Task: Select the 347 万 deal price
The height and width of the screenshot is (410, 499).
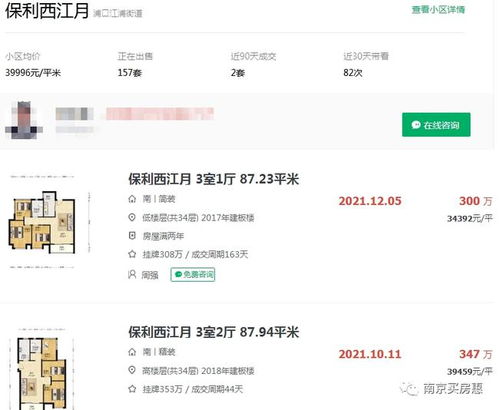Action: click(476, 354)
